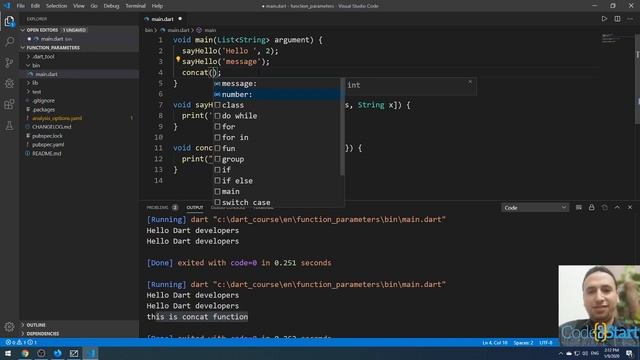Click the errors and warnings status indicator
Viewport: 640px width, 360px height.
click(21, 342)
